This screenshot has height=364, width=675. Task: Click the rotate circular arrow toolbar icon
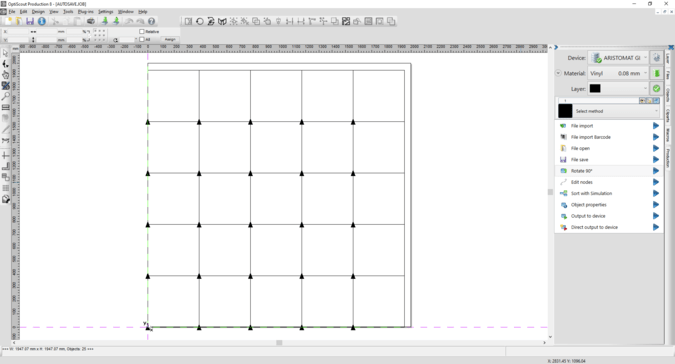[200, 21]
